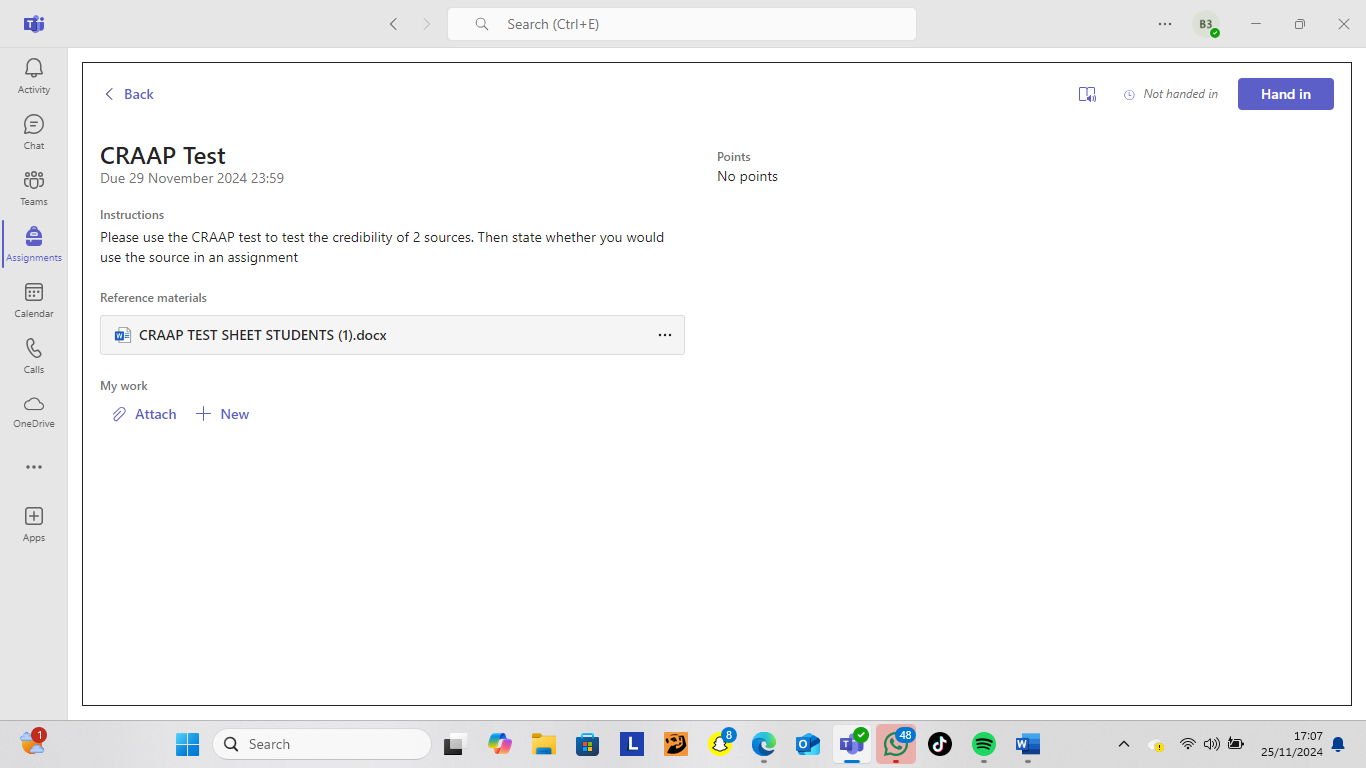Viewport: 1366px width, 768px height.
Task: Show more apps via sidebar ellipsis
Action: pos(34,467)
